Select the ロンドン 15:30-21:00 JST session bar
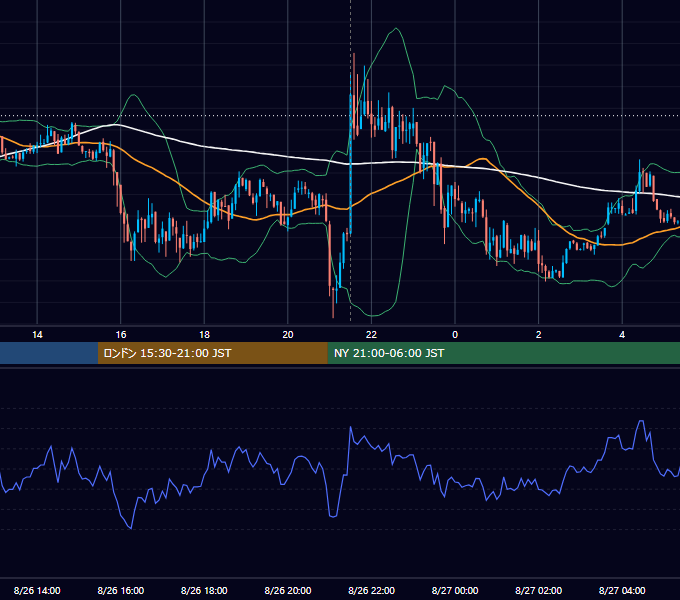Image resolution: width=680 pixels, height=600 pixels. click(212, 353)
